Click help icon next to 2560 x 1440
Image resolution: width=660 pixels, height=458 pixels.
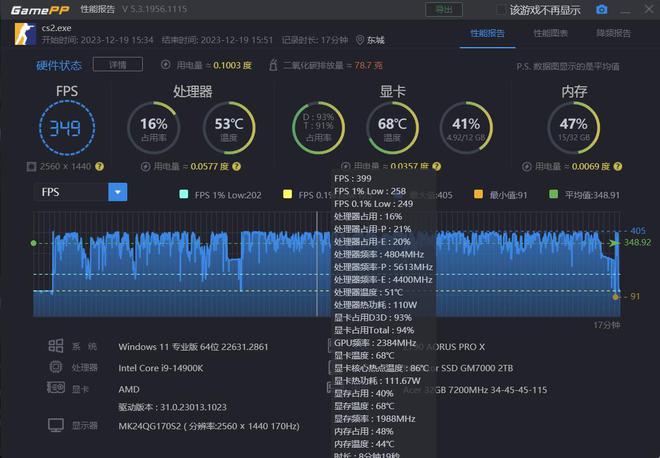pyautogui.click(x=99, y=167)
